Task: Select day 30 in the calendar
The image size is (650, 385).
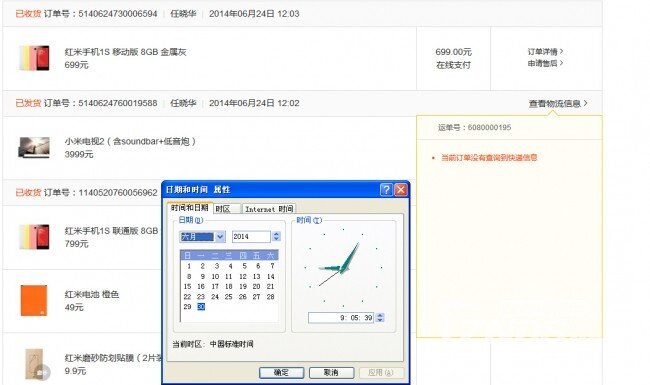Action: 201,307
